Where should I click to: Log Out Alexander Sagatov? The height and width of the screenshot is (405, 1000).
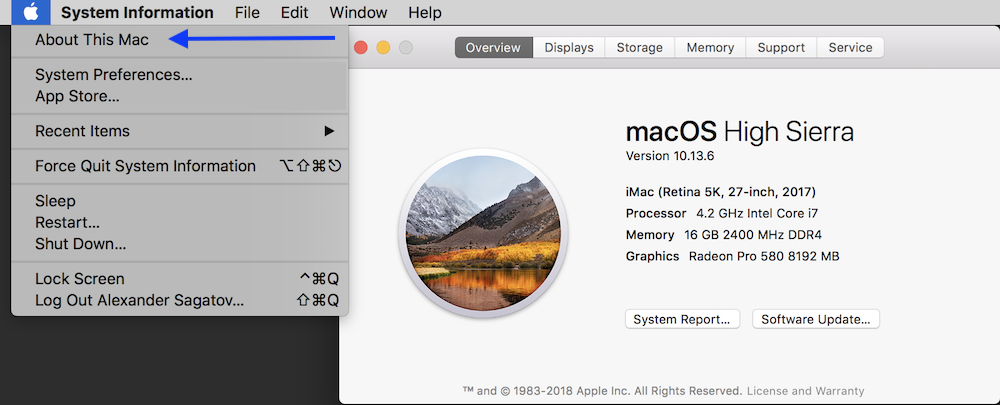point(139,300)
